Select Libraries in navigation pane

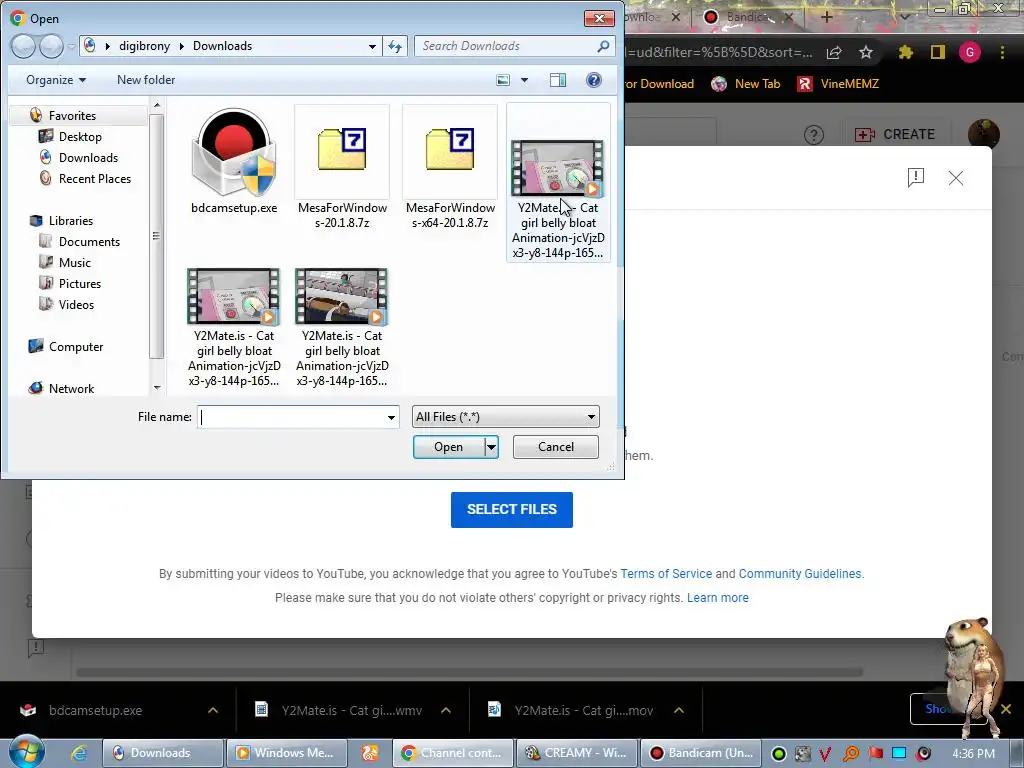tap(71, 221)
